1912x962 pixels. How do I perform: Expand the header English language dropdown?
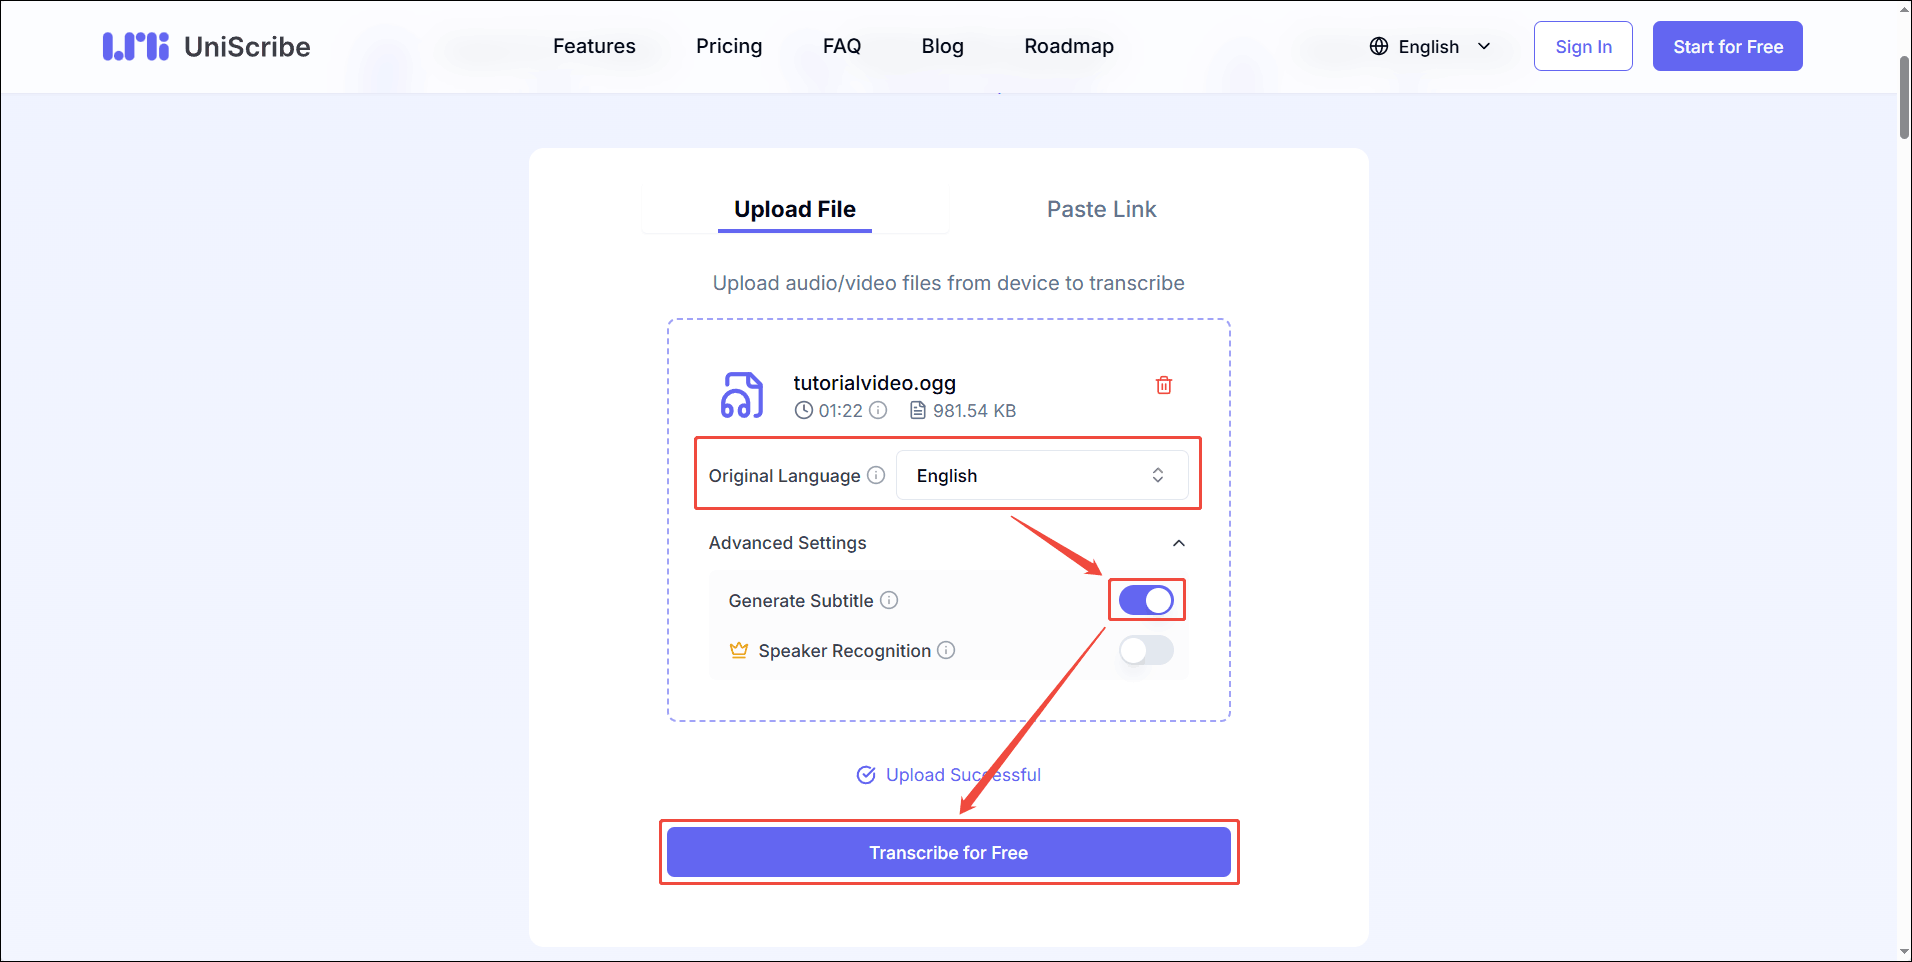(x=1485, y=46)
